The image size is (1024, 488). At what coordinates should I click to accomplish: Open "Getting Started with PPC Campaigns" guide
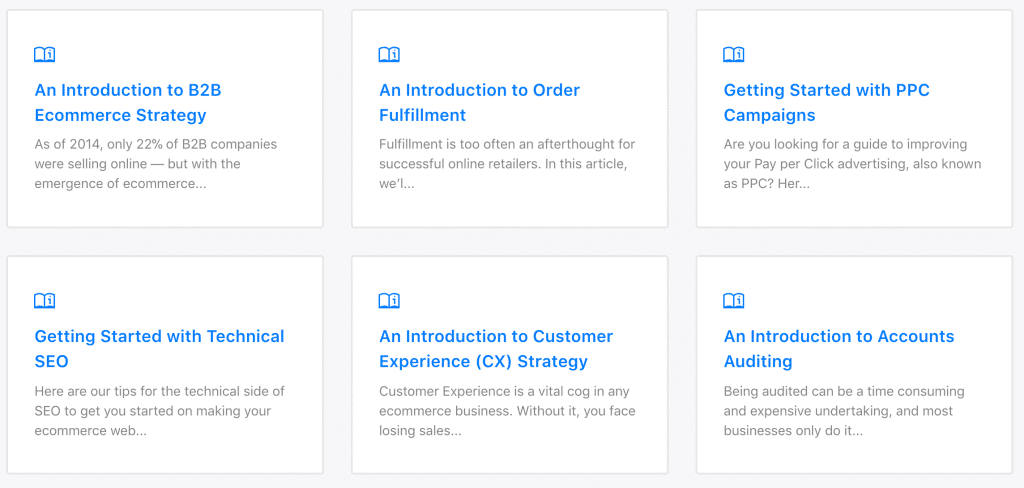pos(826,102)
